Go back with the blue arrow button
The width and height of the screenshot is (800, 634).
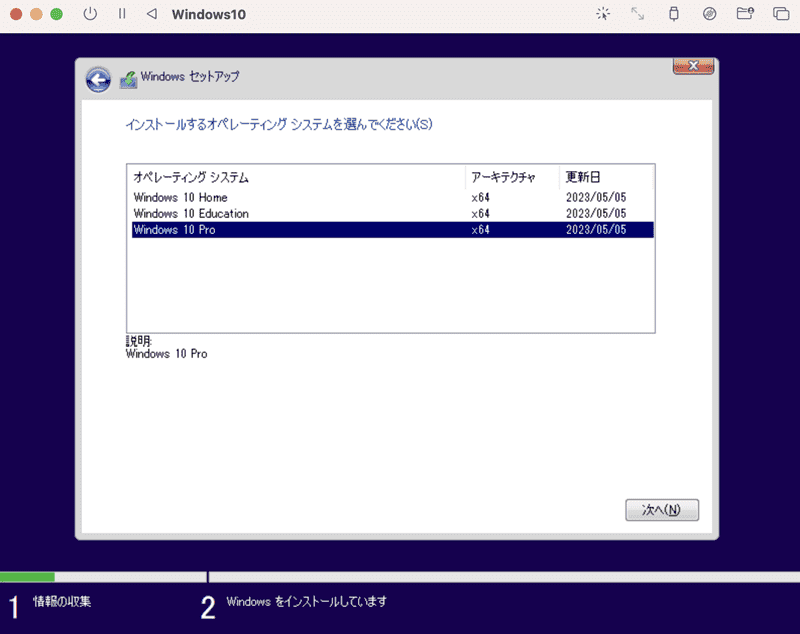[98, 80]
